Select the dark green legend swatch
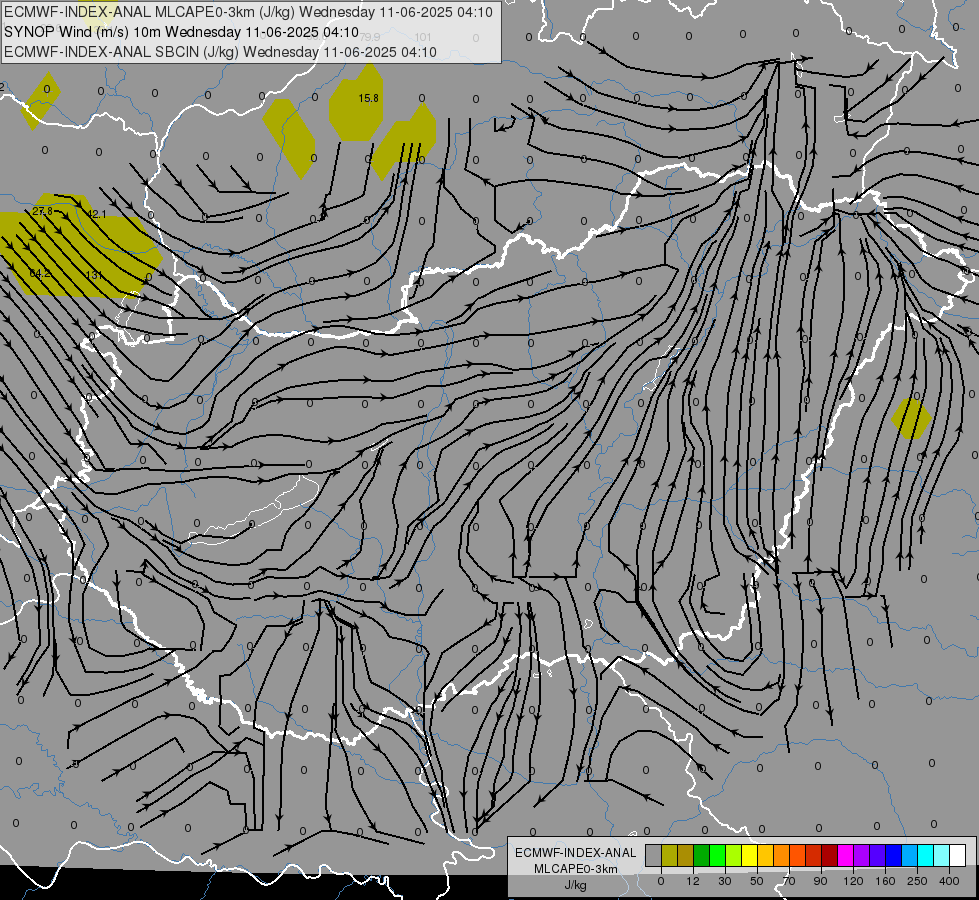 (x=702, y=856)
